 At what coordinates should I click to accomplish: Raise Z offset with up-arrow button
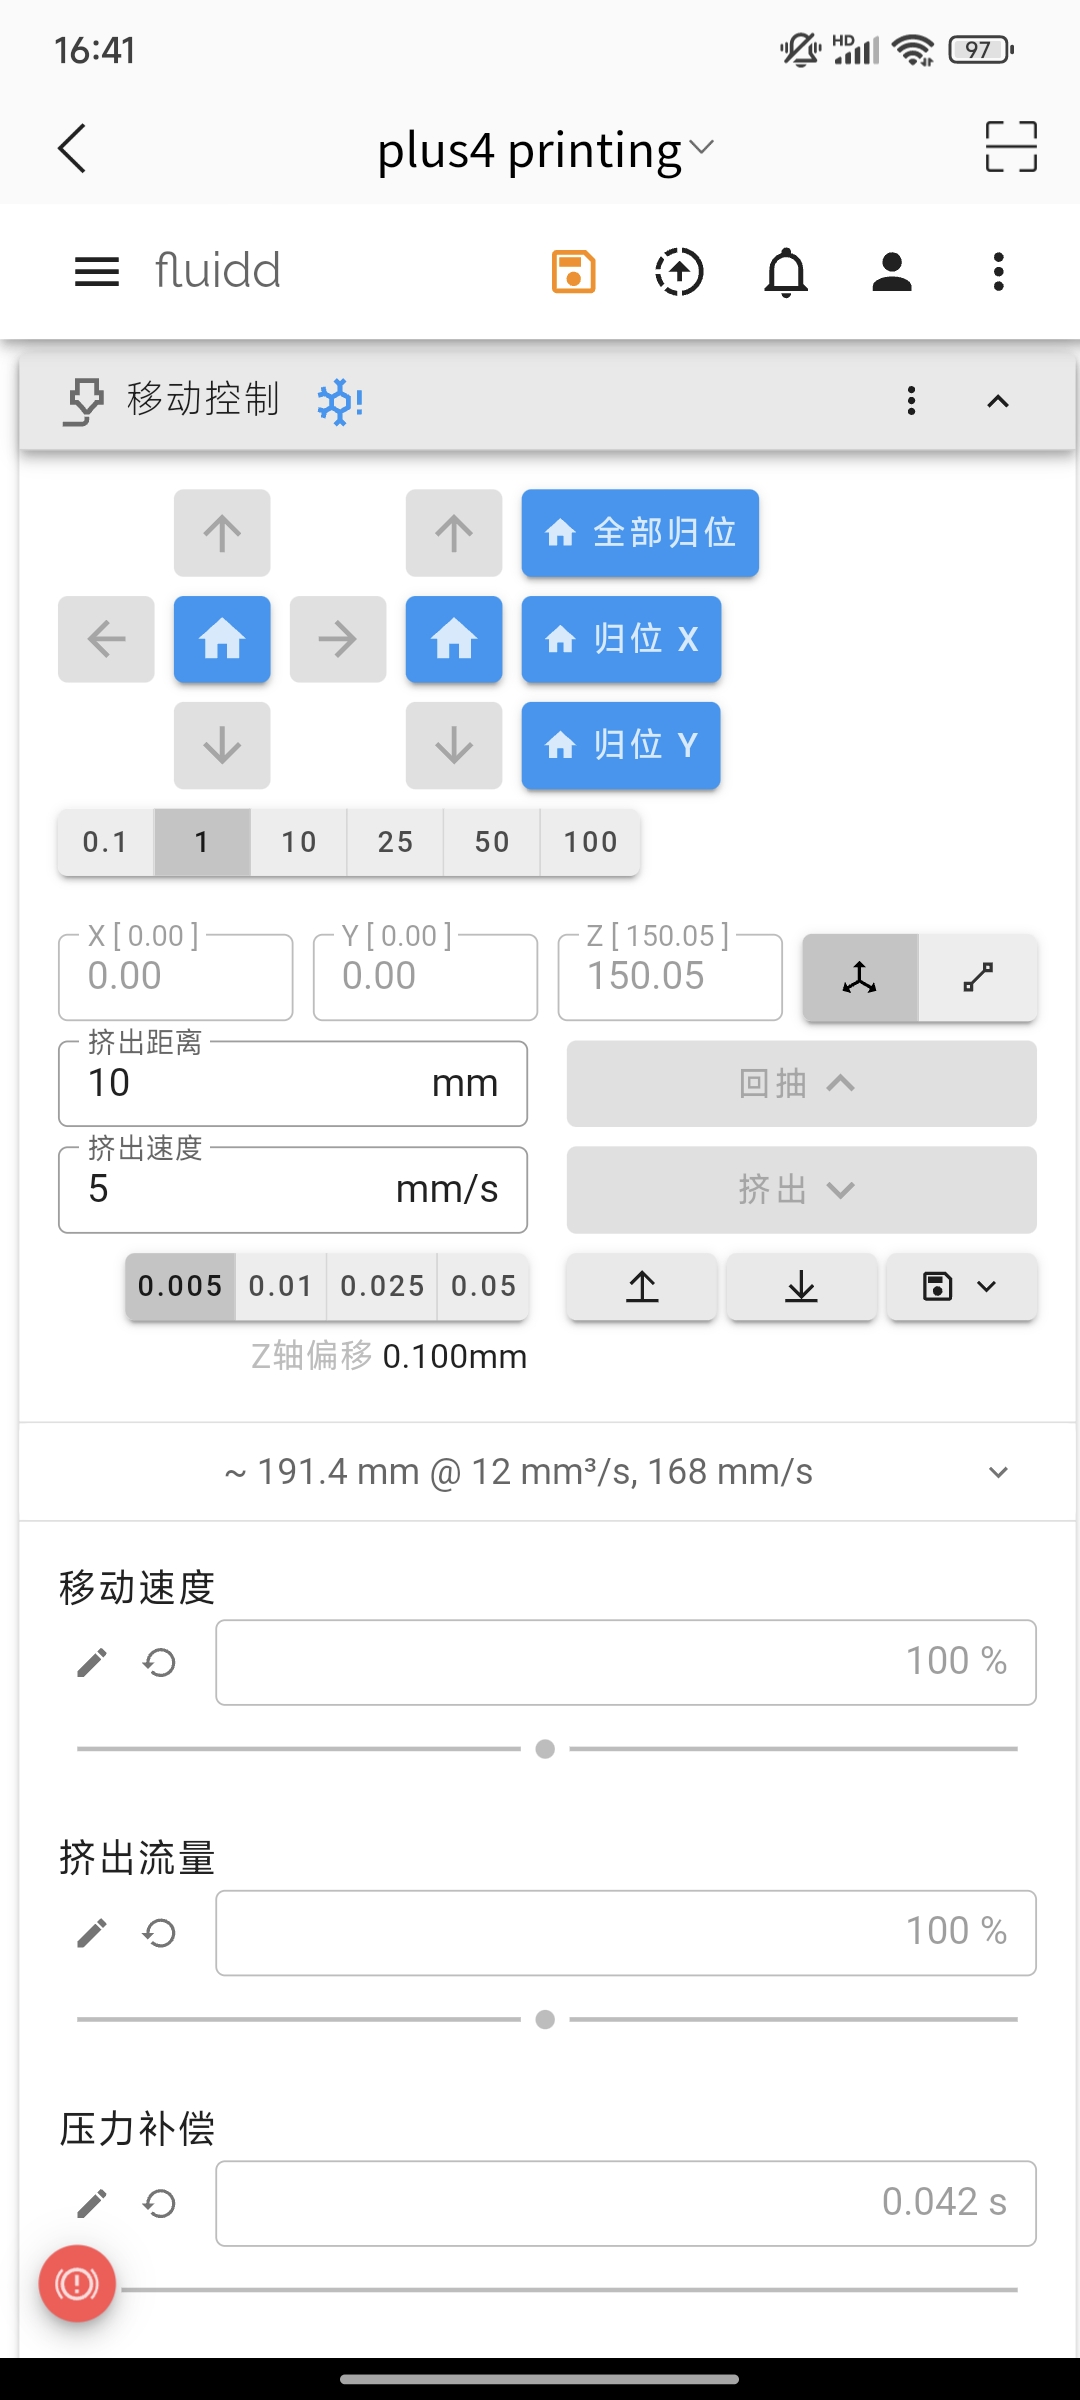click(642, 1287)
